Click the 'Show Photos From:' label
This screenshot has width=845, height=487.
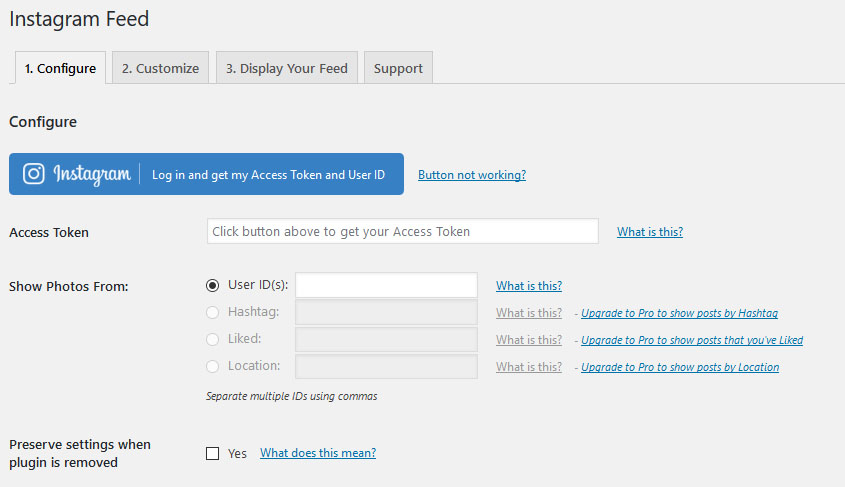(x=68, y=286)
